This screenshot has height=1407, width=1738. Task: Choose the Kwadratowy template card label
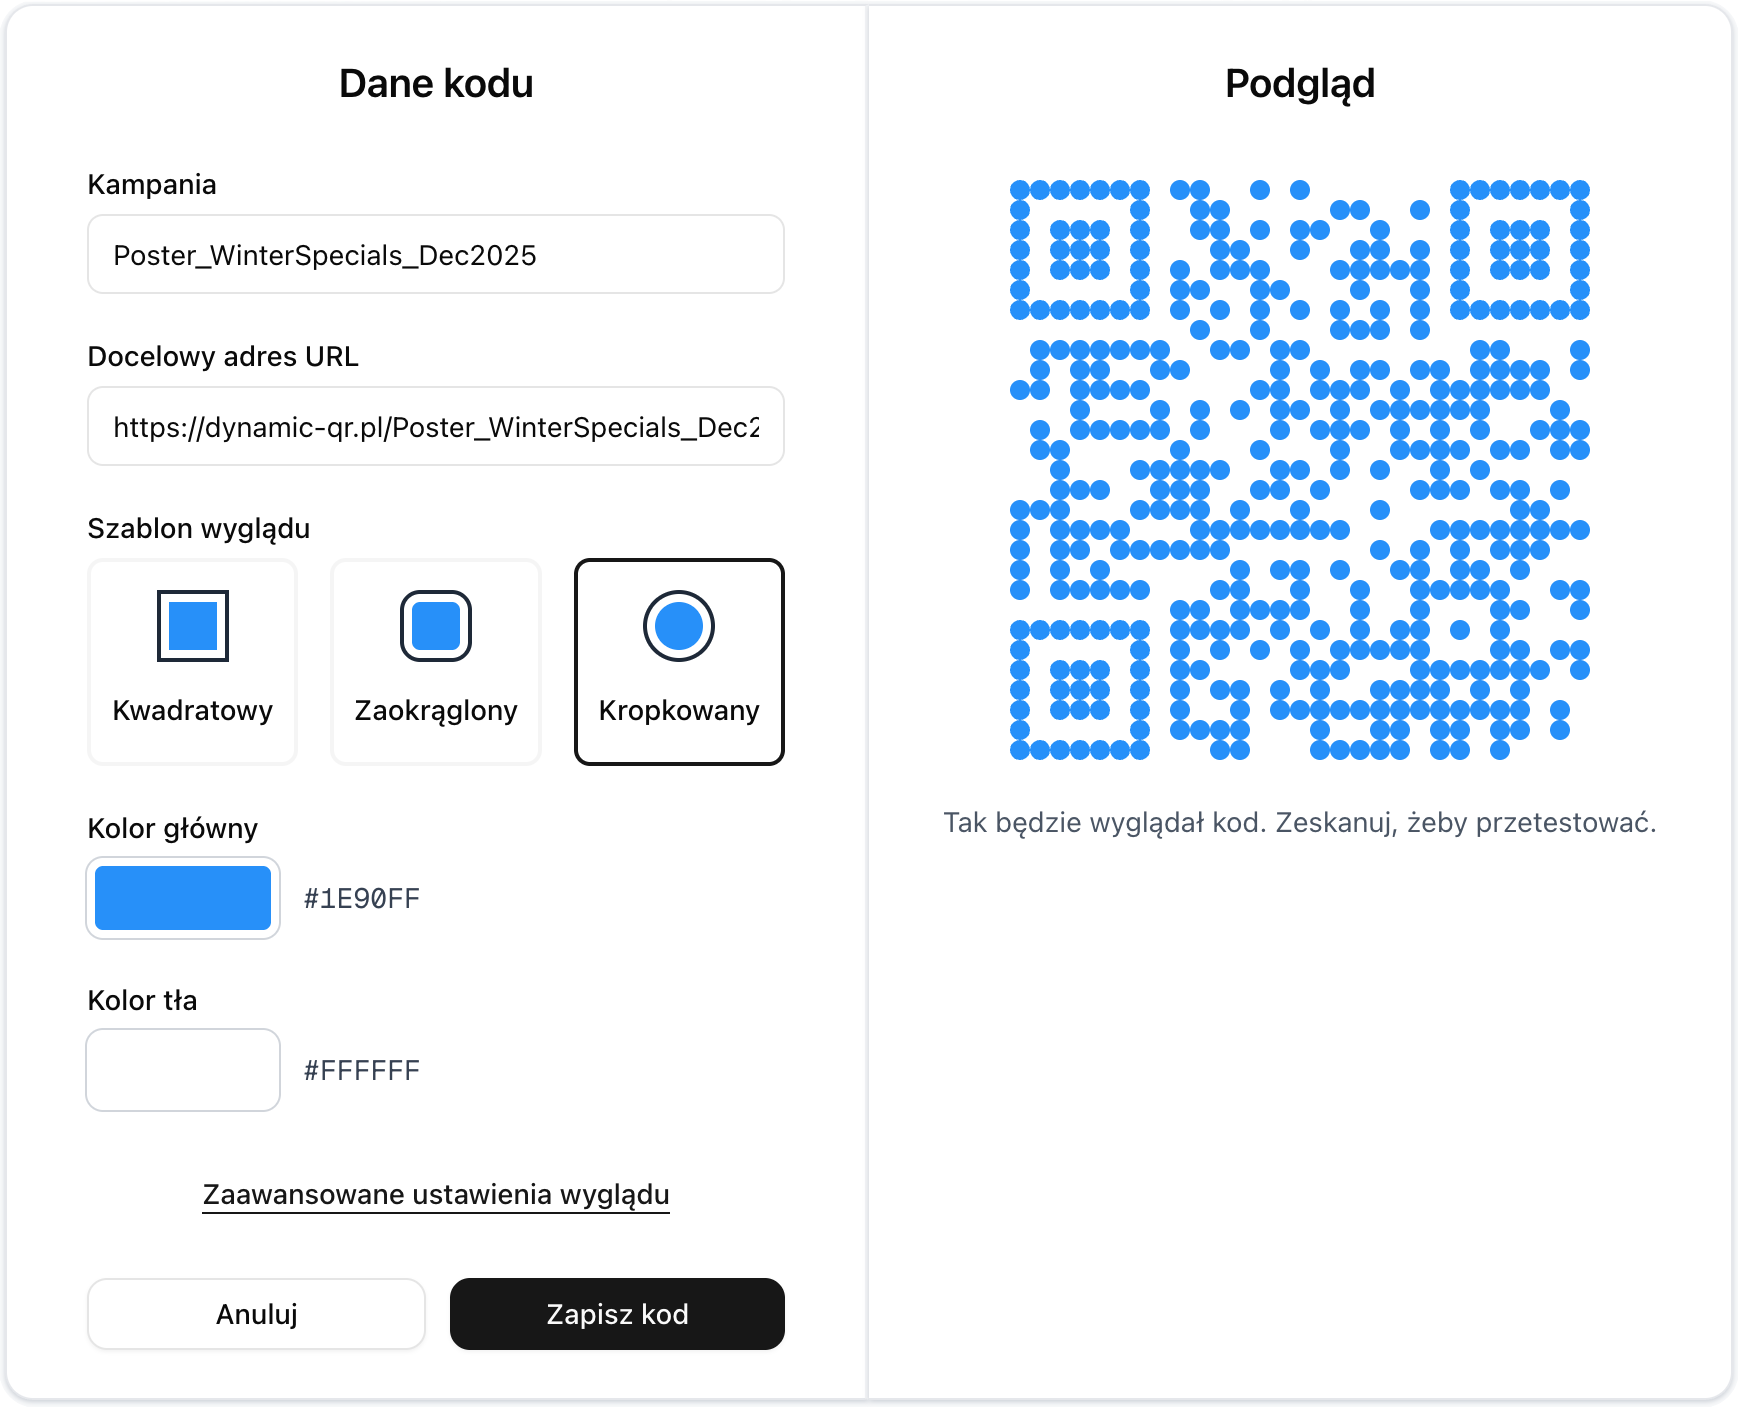[x=193, y=710]
